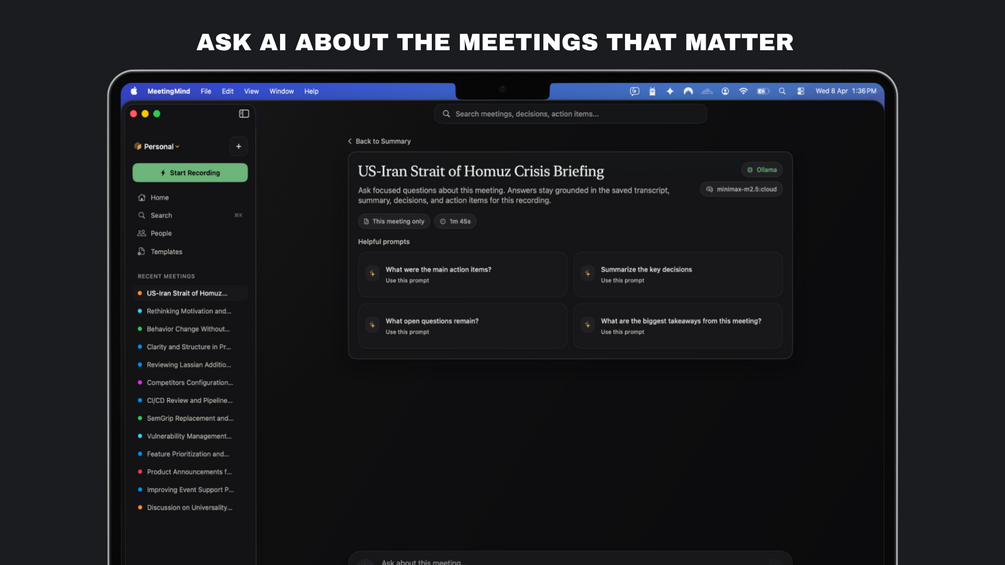The width and height of the screenshot is (1005, 565).
Task: Click the headphones-shaped icon in menu bar
Action: click(x=688, y=92)
